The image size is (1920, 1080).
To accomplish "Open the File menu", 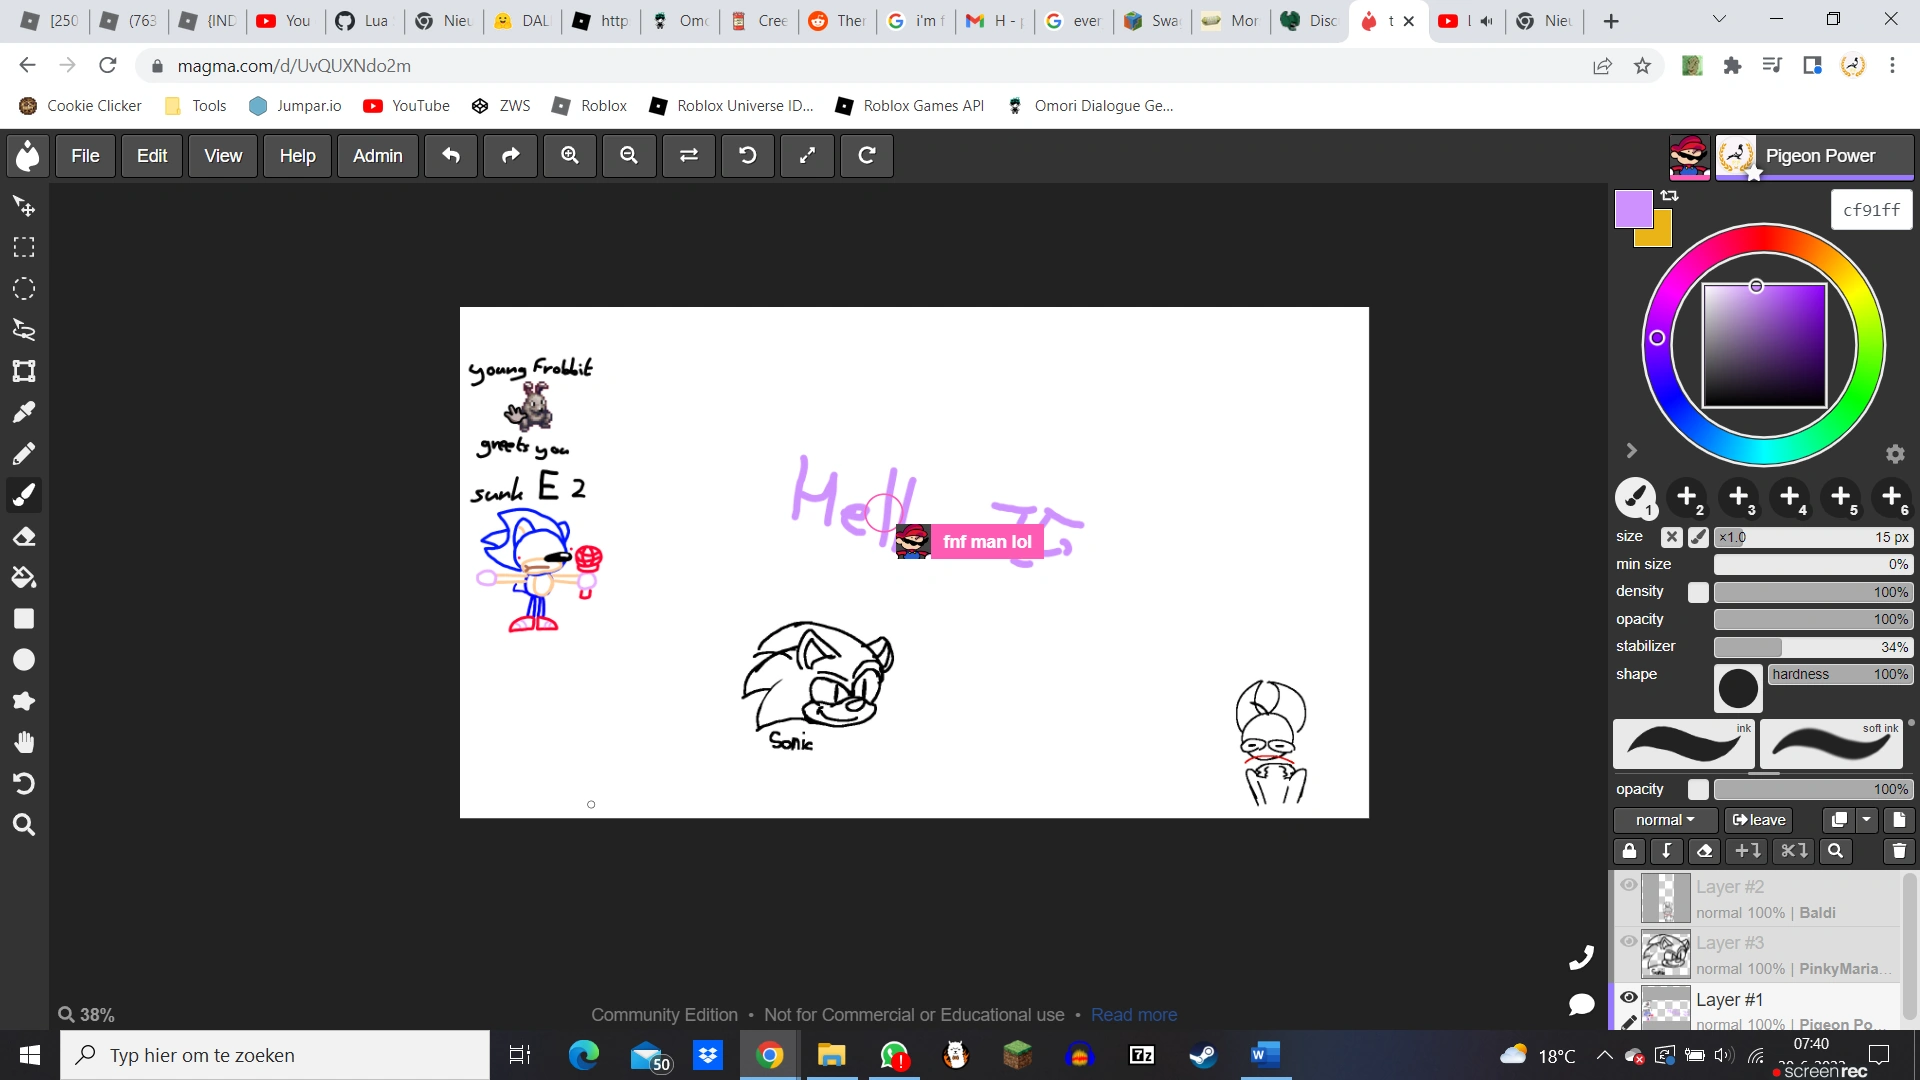I will tap(85, 156).
